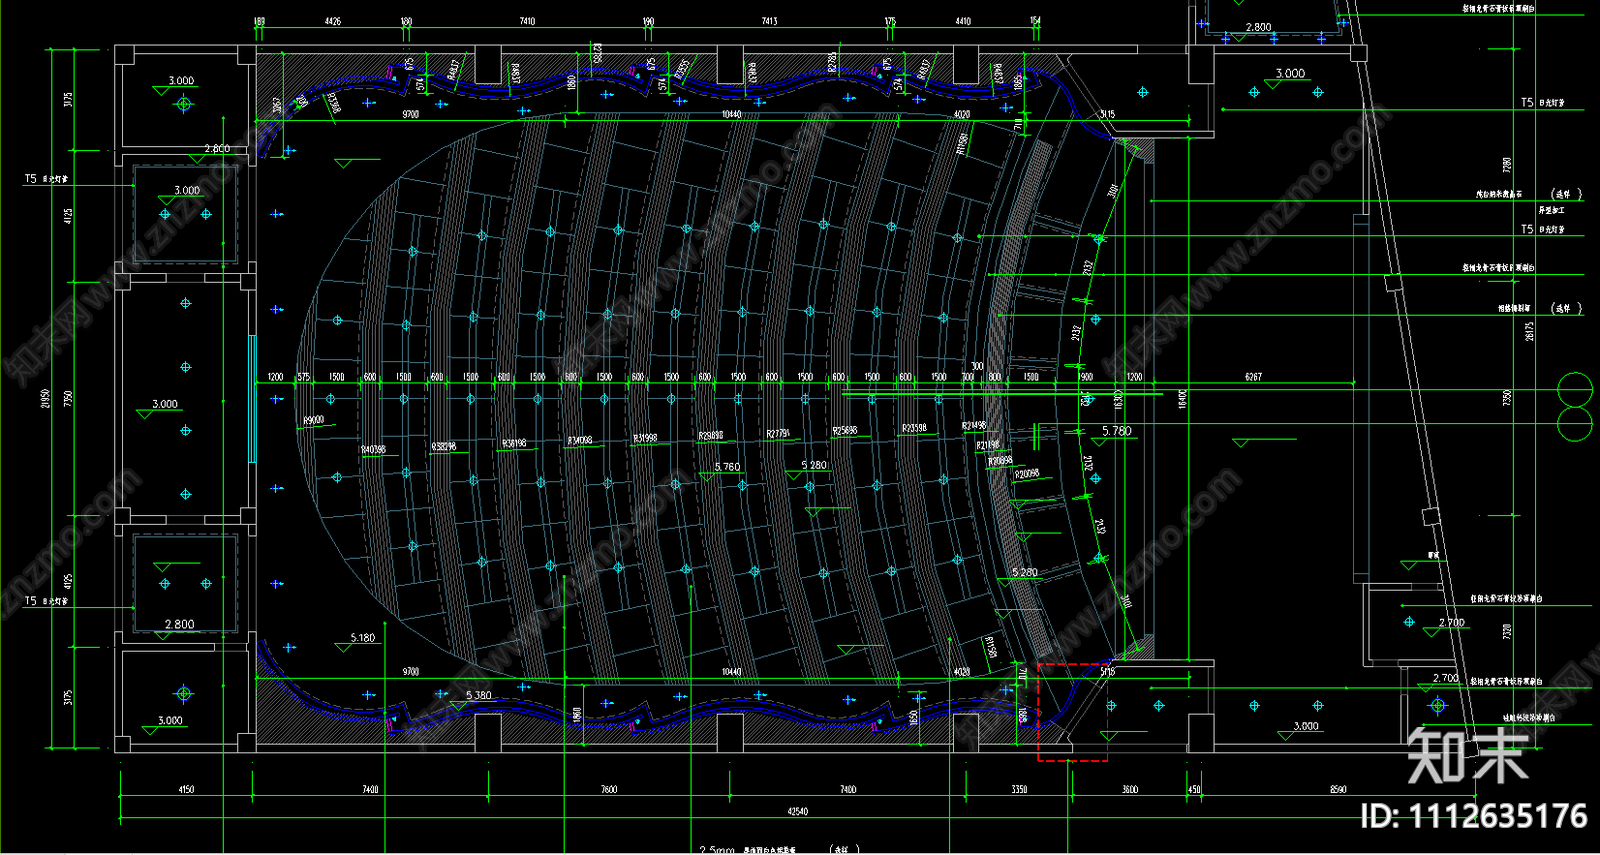Pick the 7600 dimension text
Screen dimensions: 1600x855
(x=609, y=789)
